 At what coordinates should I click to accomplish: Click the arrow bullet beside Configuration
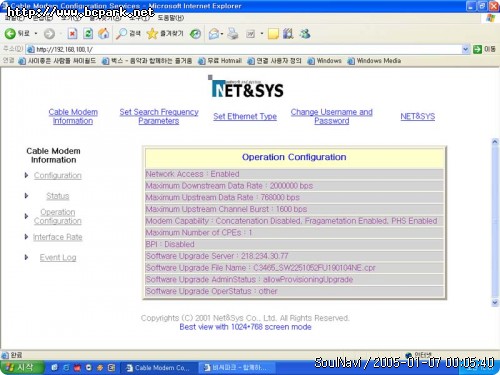pos(26,175)
